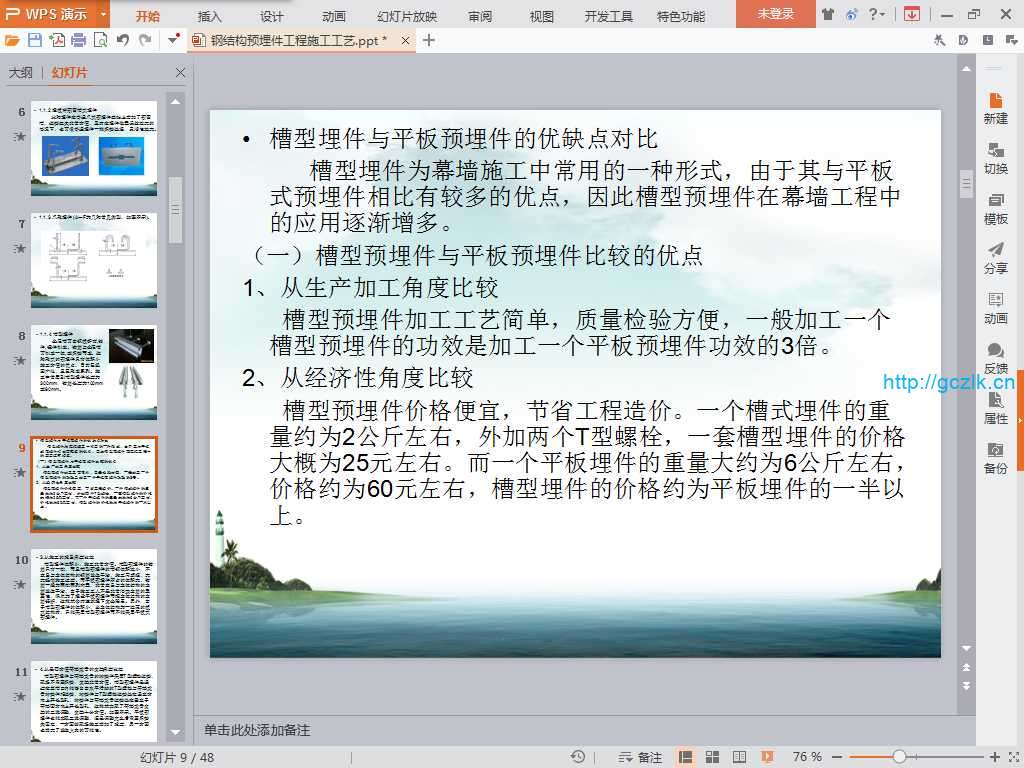Switch to reading view in status bar
The height and width of the screenshot is (768, 1024).
tap(740, 757)
